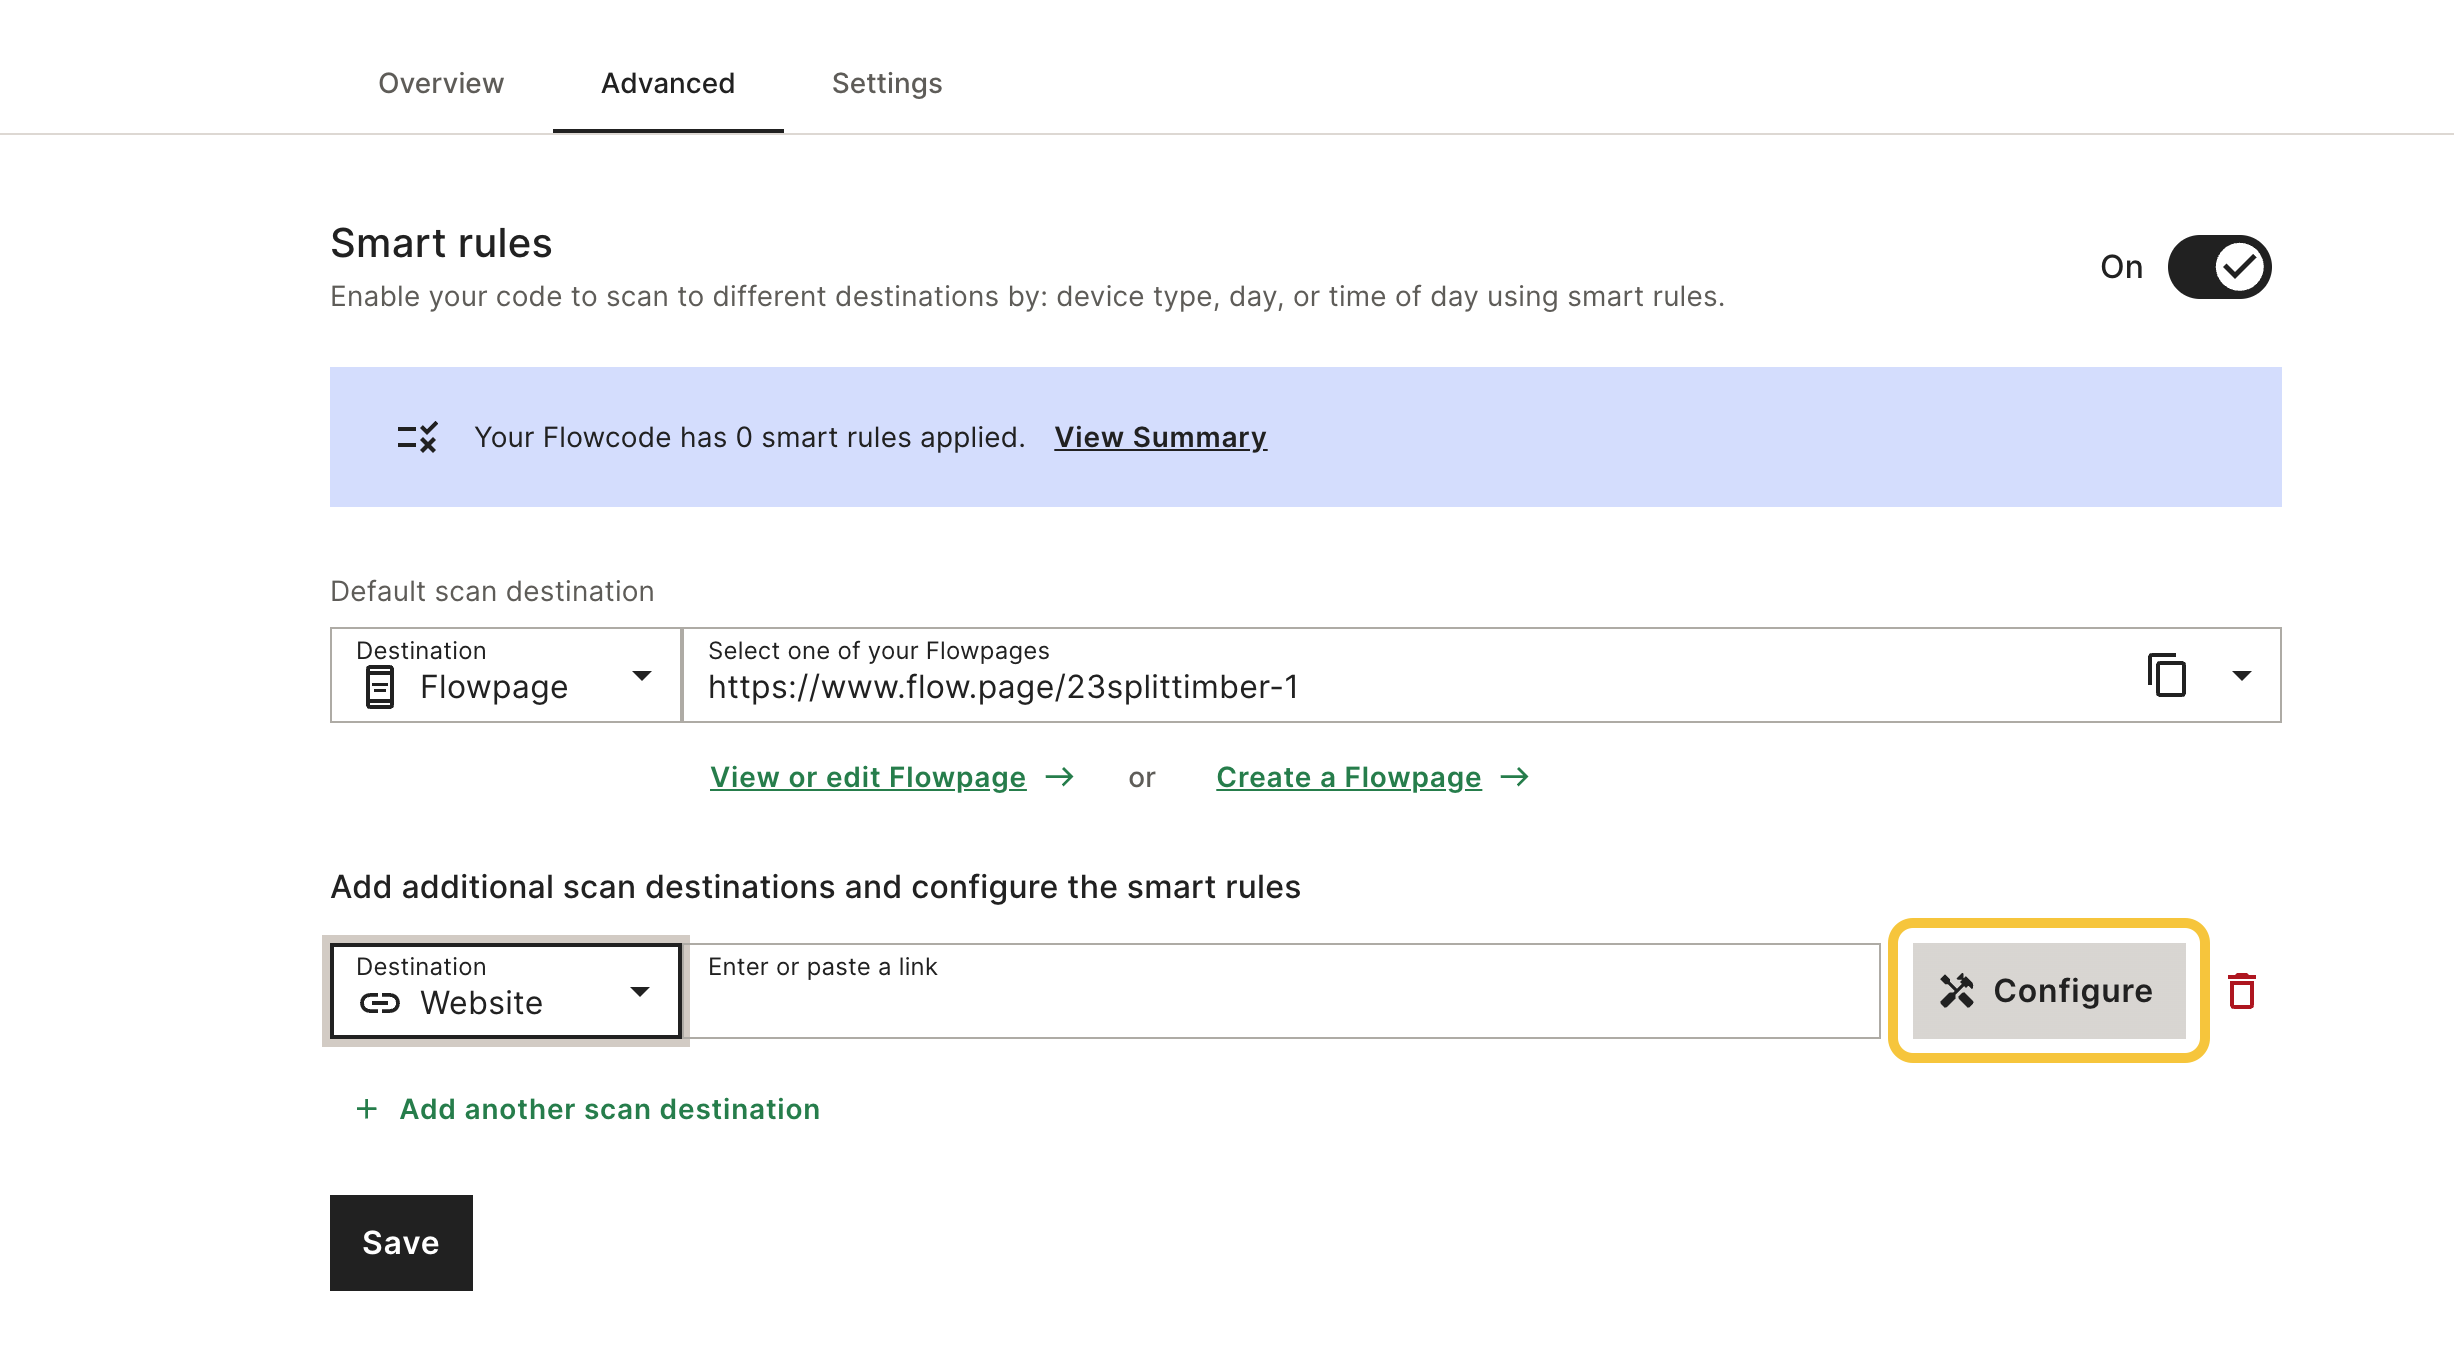Click the Website chain link icon
The image size is (2454, 1350).
click(380, 1003)
